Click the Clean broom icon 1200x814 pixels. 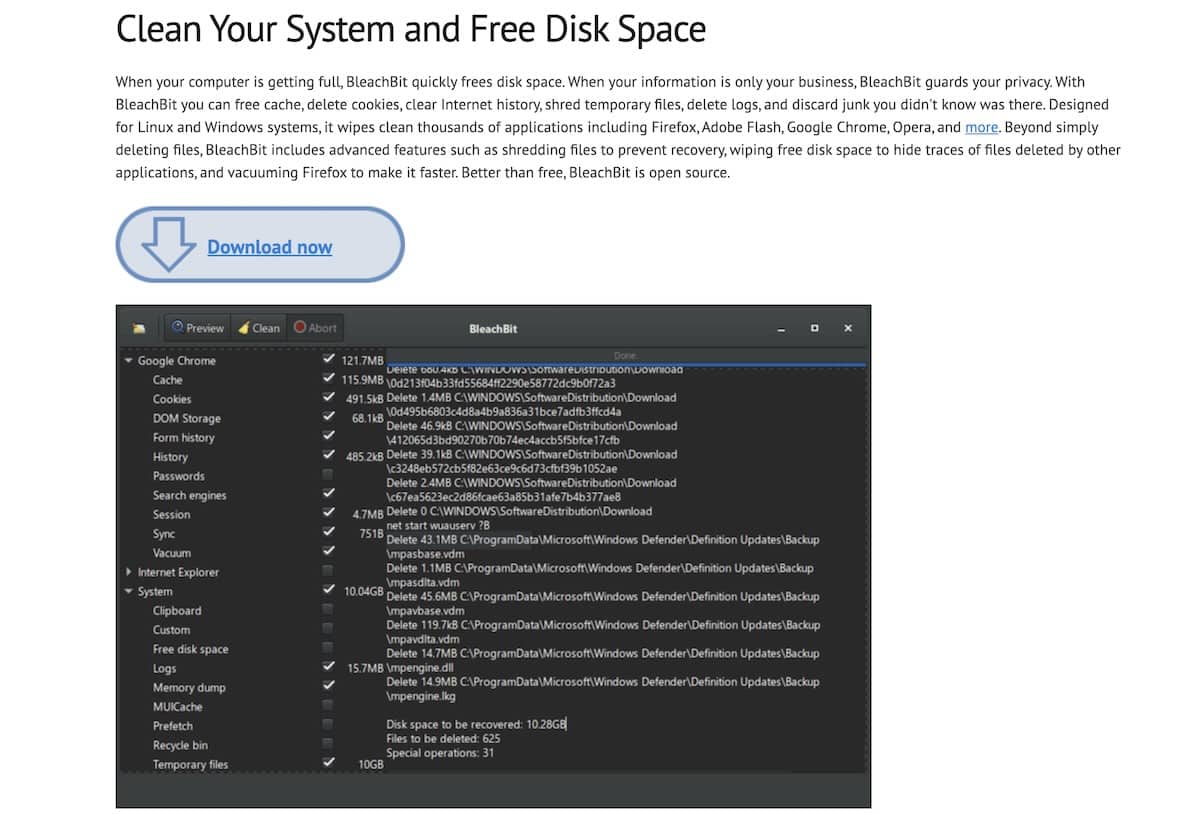(x=243, y=327)
